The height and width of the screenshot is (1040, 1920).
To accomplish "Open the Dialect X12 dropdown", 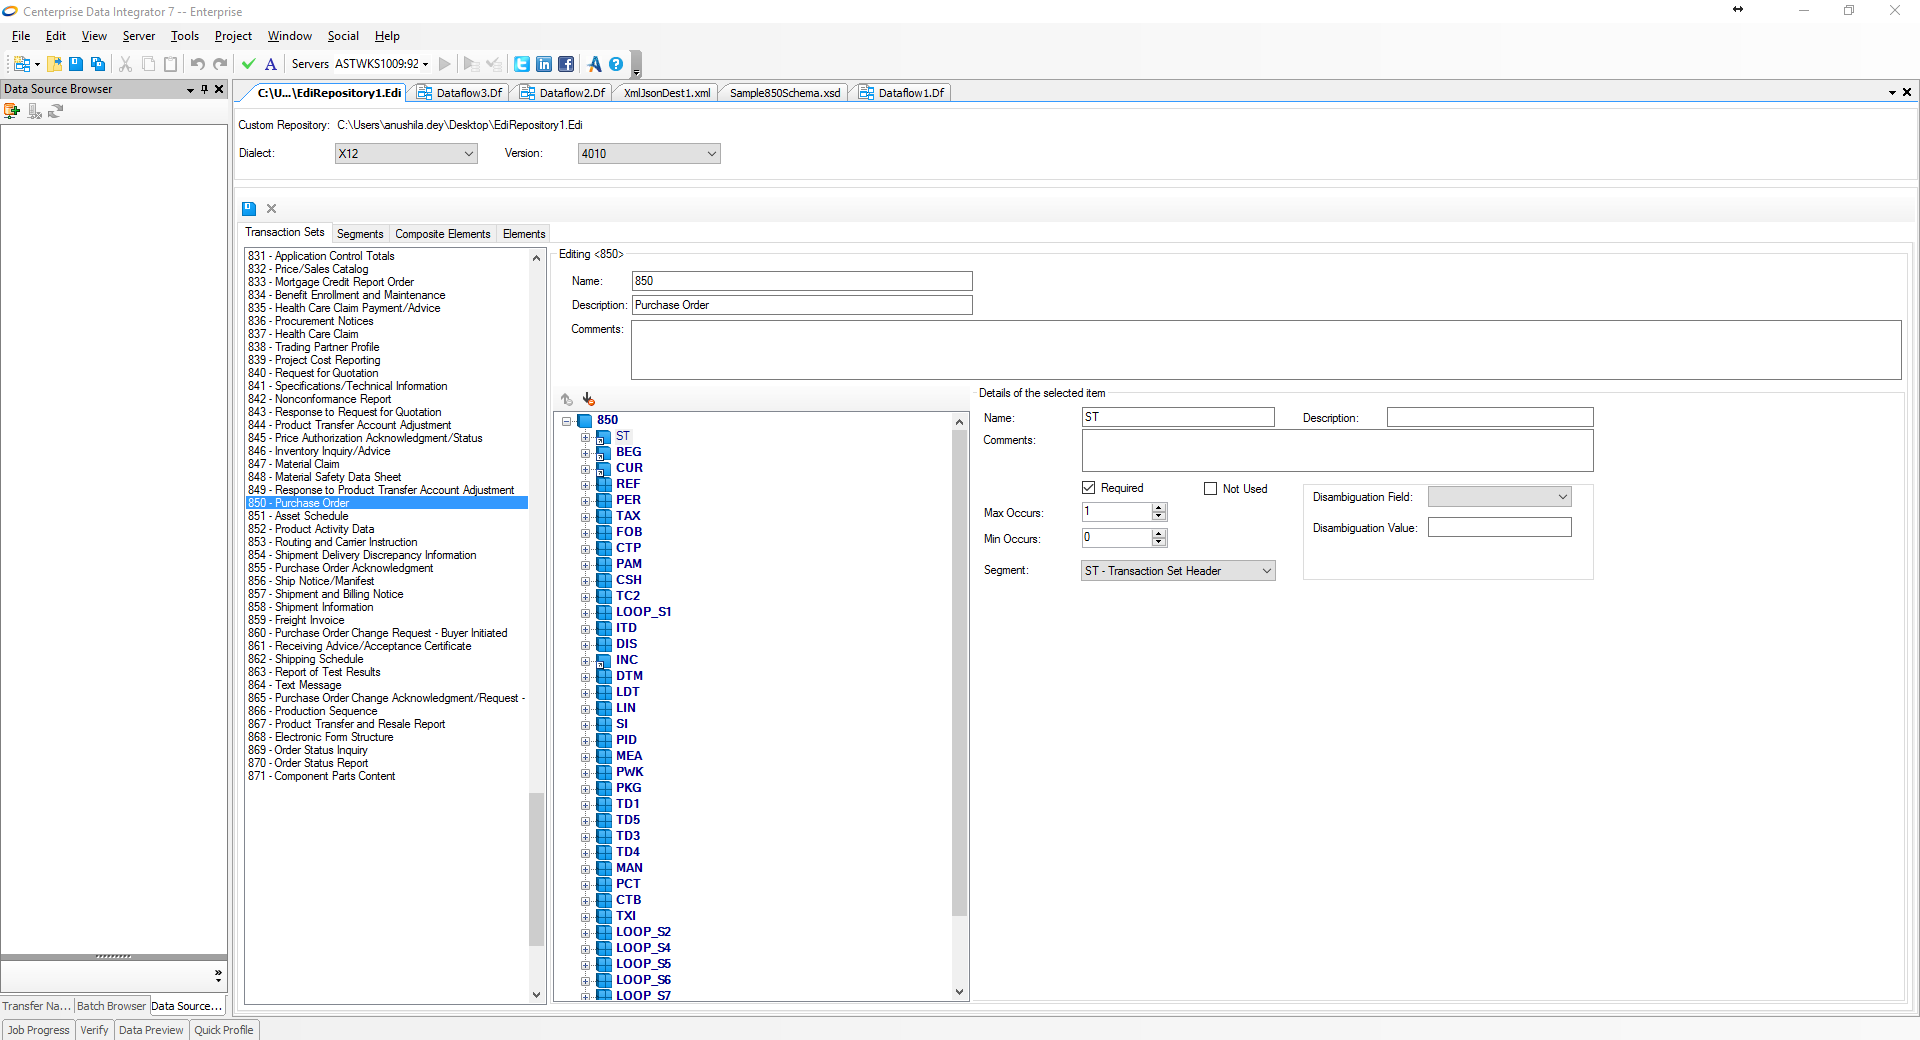I will [468, 154].
